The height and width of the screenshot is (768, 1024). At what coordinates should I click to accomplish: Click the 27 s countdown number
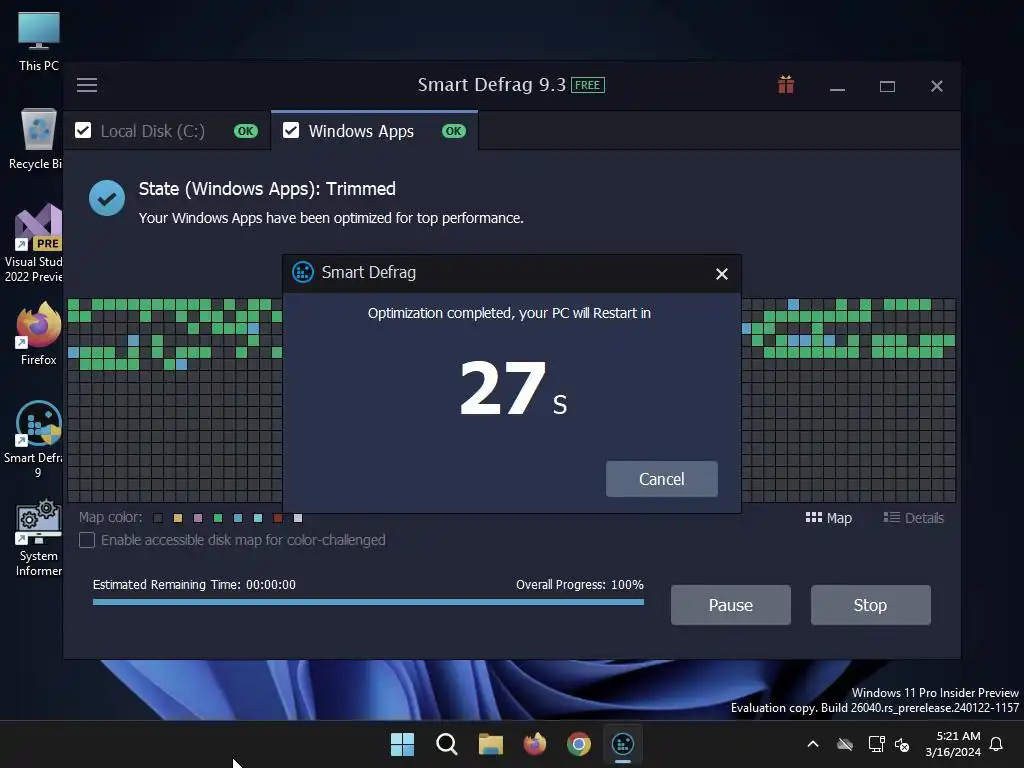(x=513, y=389)
